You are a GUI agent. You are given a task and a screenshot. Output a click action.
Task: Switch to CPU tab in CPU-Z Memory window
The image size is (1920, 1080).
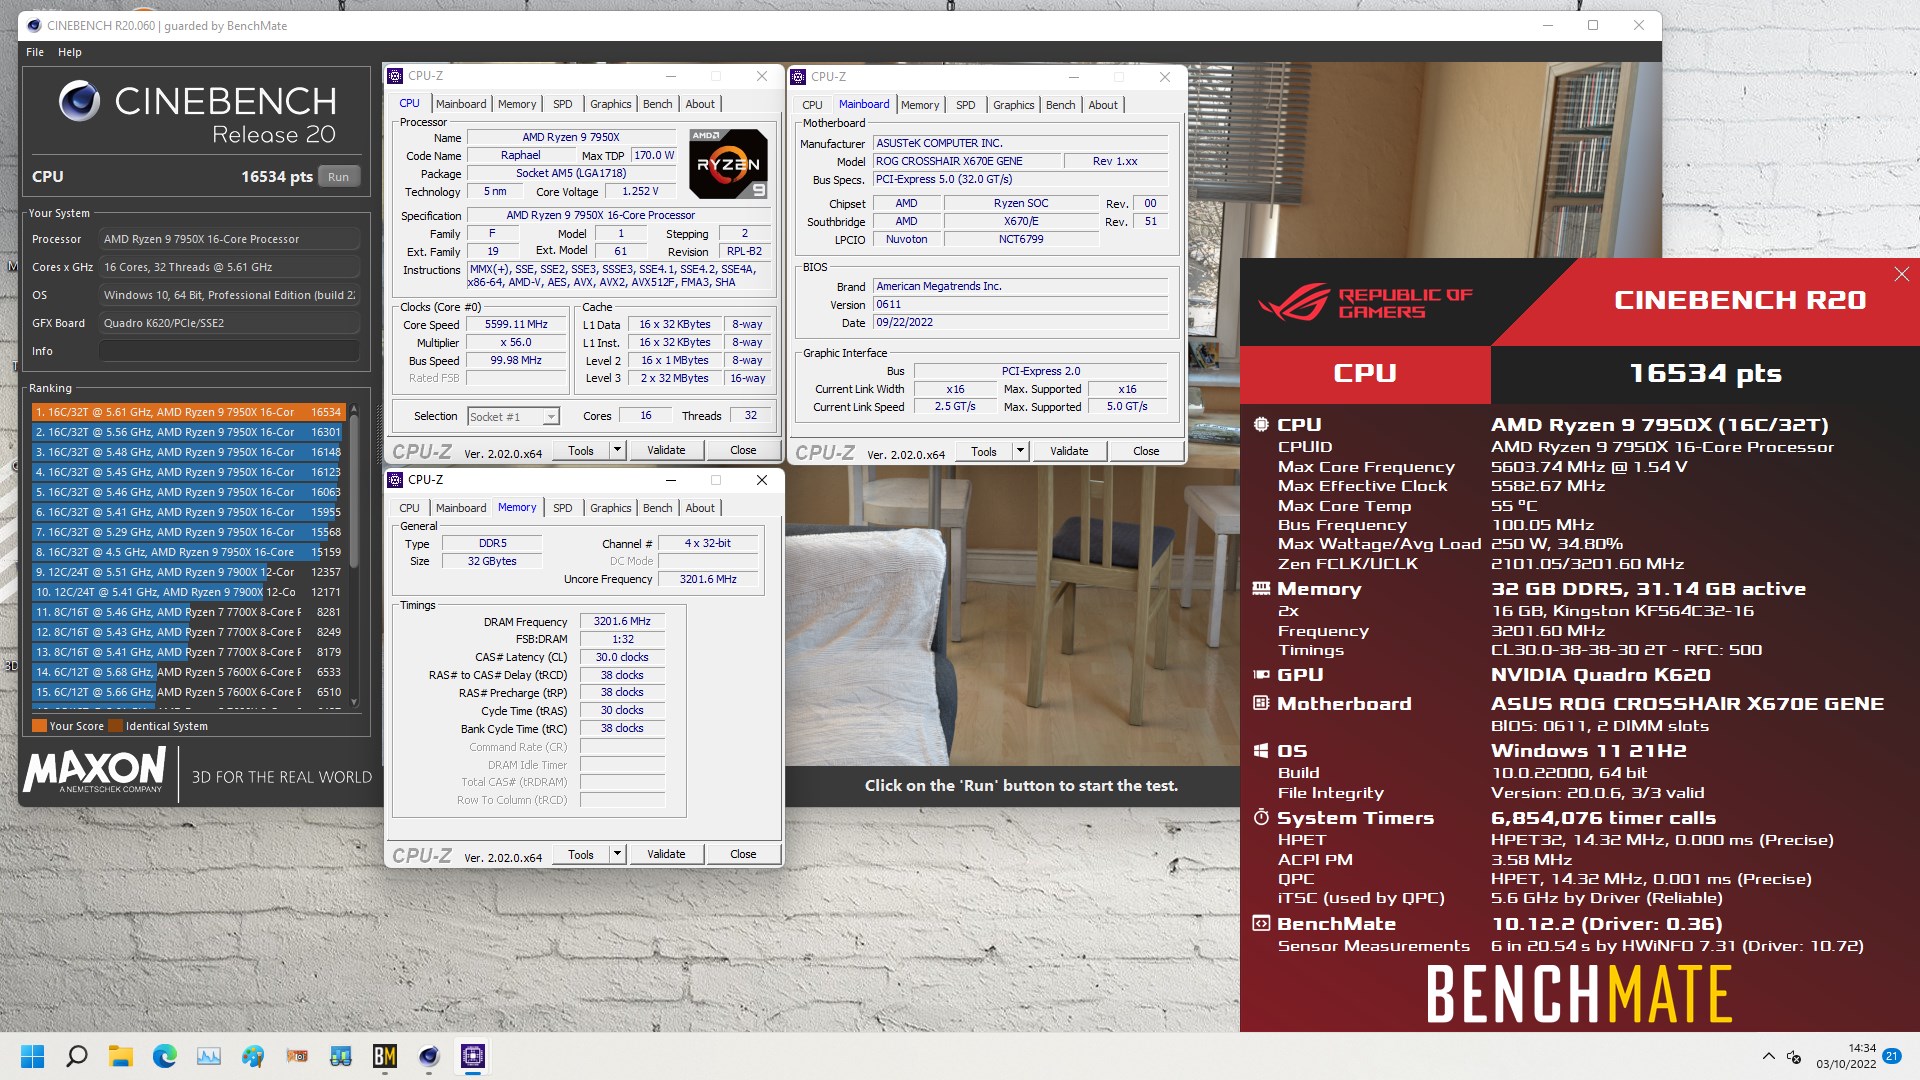point(409,508)
